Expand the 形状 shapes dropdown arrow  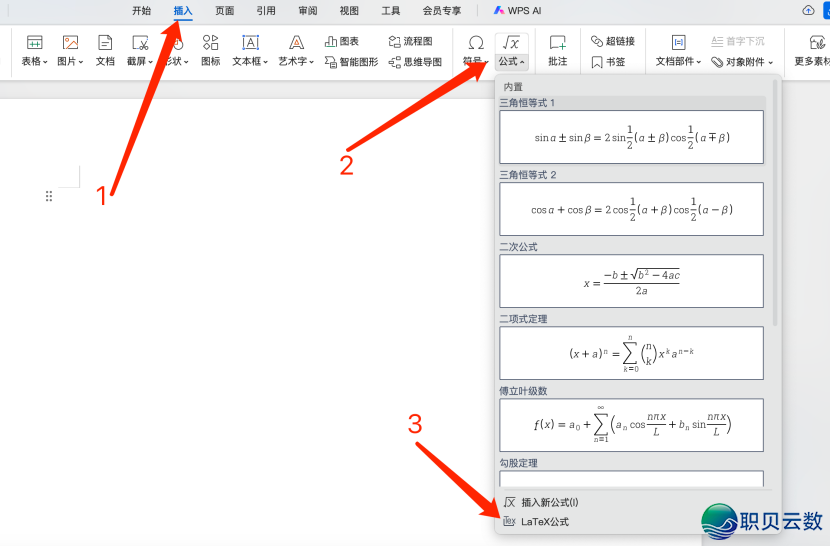[x=186, y=62]
